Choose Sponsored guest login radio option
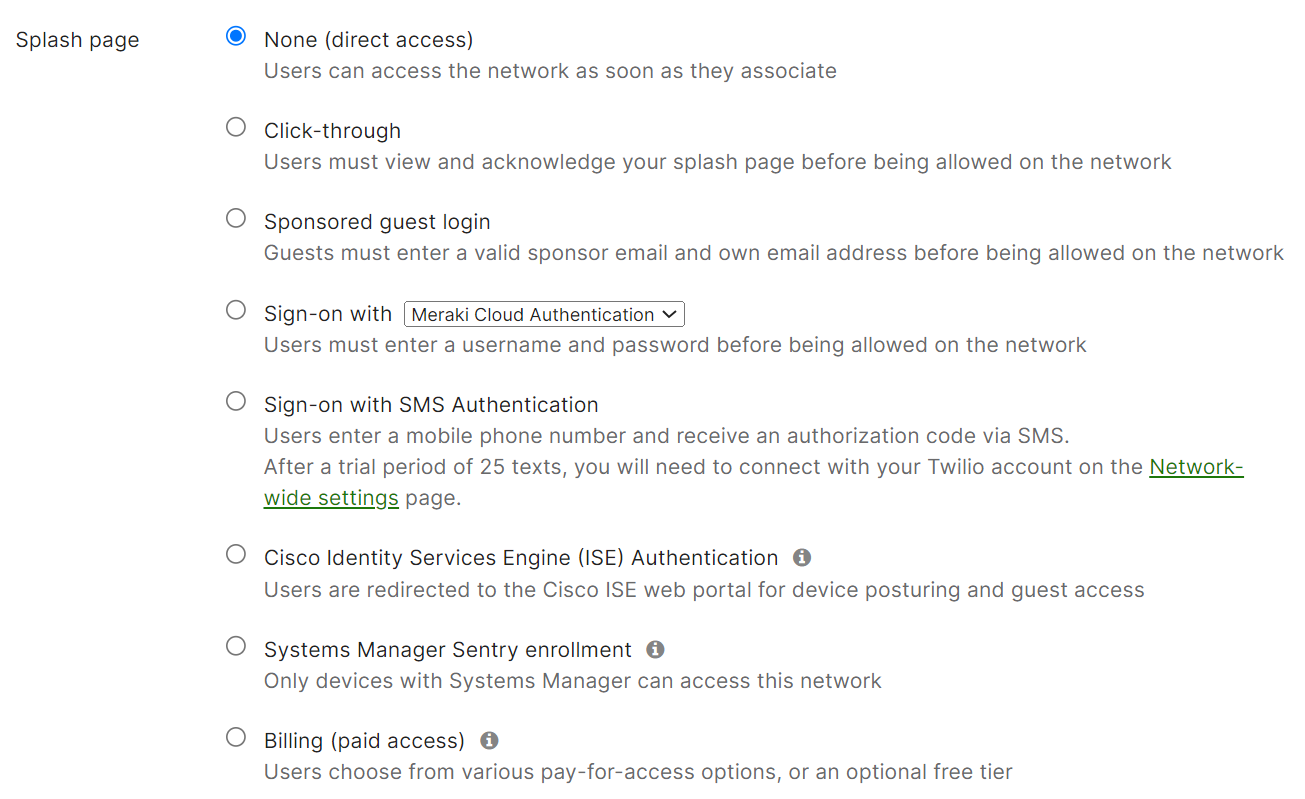This screenshot has height=799, width=1305. click(236, 218)
